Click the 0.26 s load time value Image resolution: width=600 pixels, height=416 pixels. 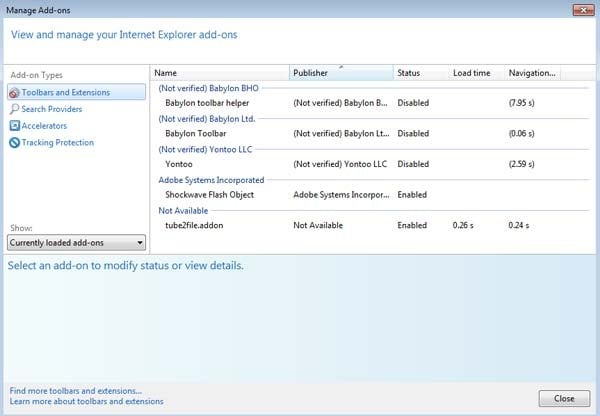tap(463, 225)
